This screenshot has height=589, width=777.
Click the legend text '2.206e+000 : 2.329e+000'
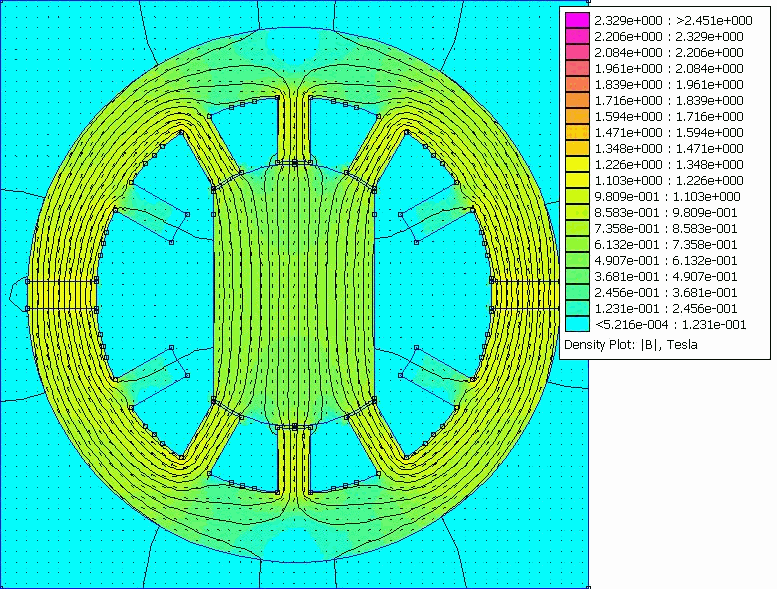(669, 36)
